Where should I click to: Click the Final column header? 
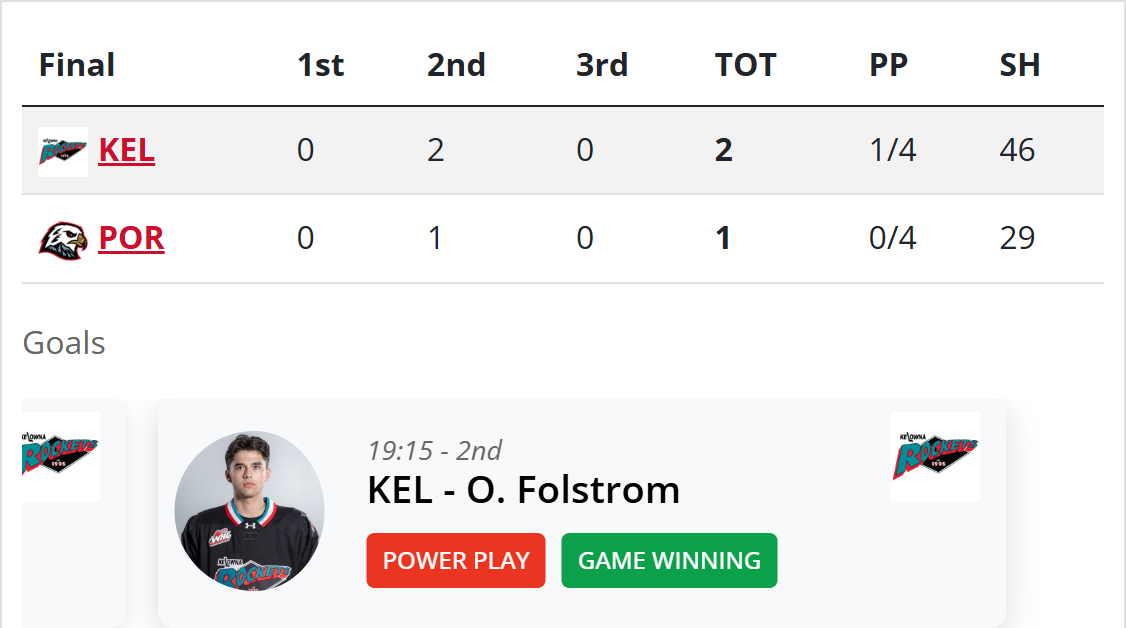coord(77,65)
